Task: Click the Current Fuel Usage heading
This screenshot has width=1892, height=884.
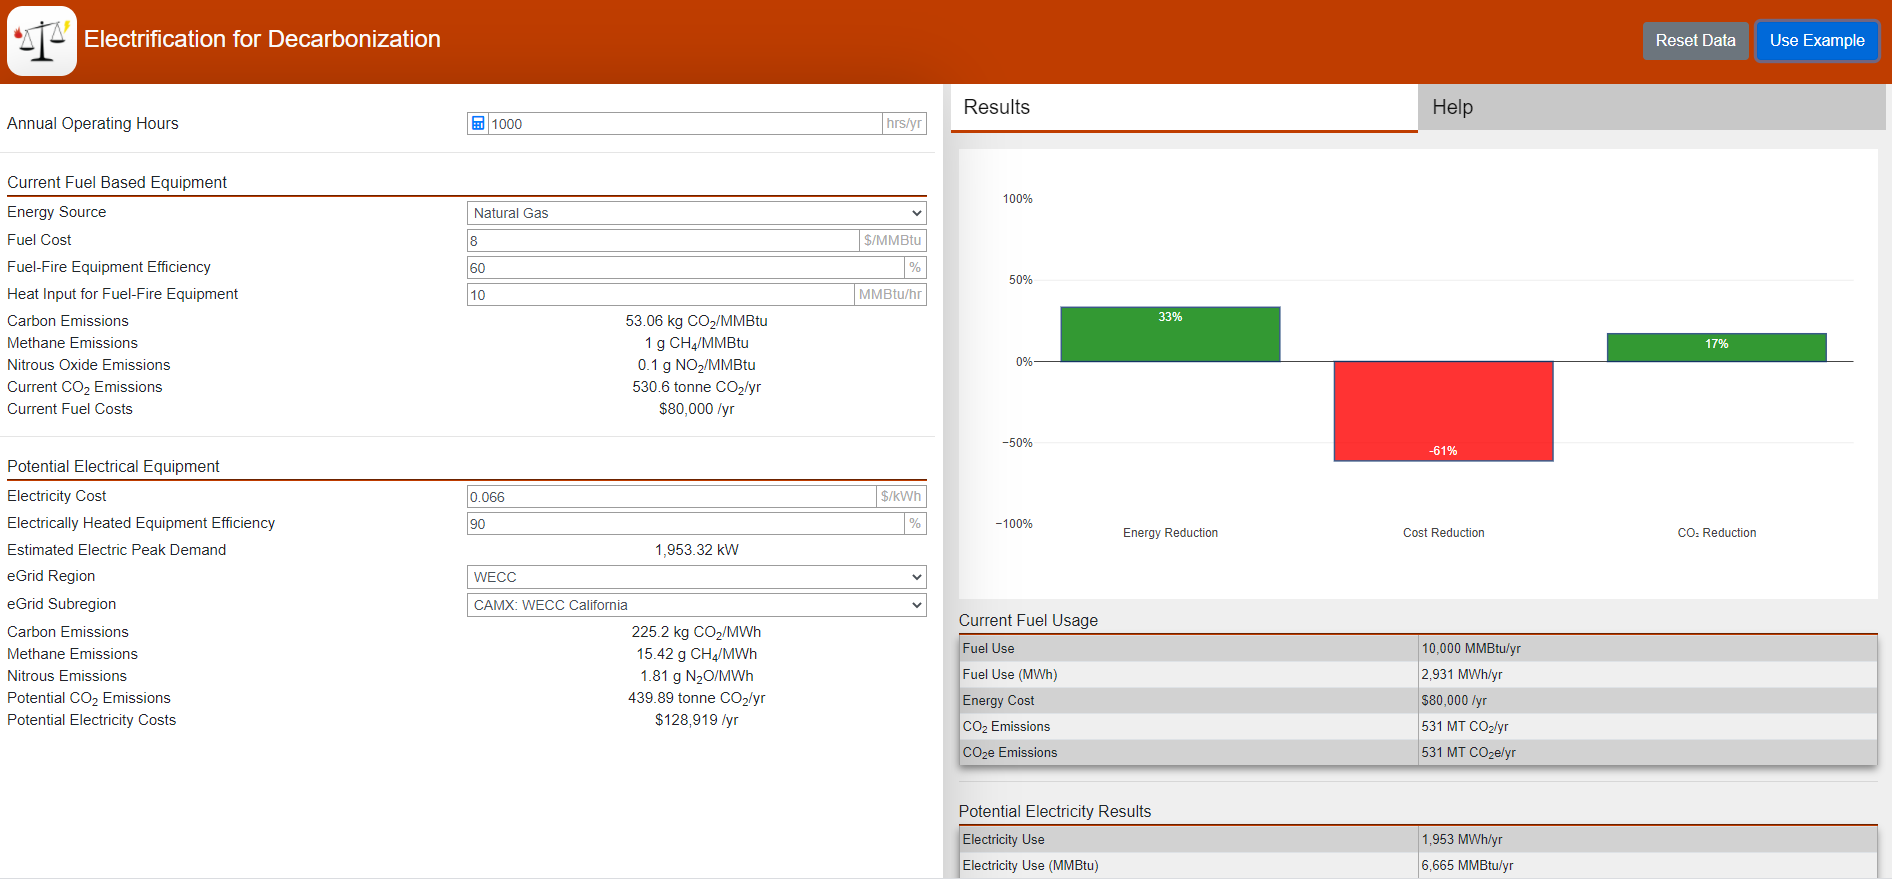Action: [x=1028, y=620]
